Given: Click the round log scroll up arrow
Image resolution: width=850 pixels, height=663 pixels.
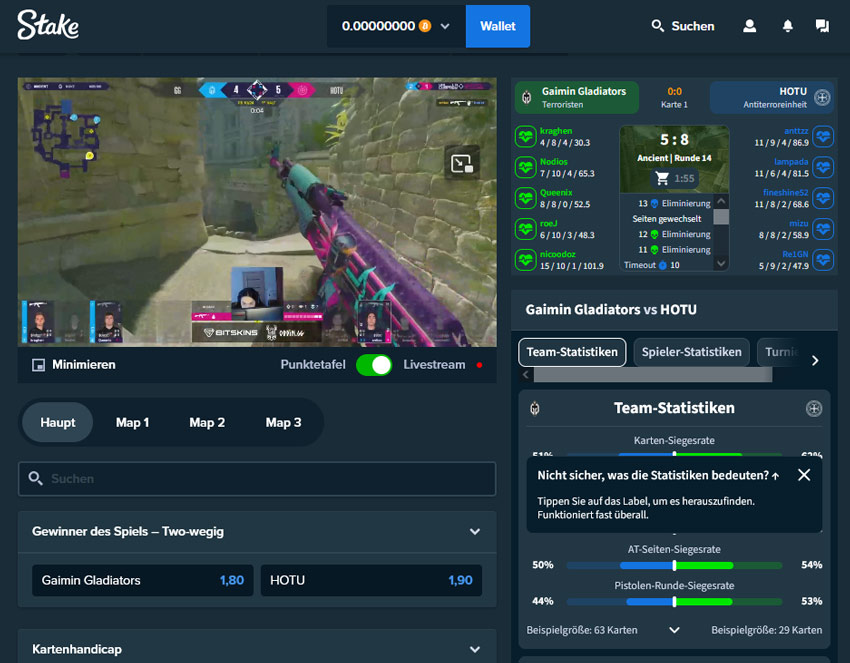Looking at the screenshot, I should pyautogui.click(x=721, y=201).
